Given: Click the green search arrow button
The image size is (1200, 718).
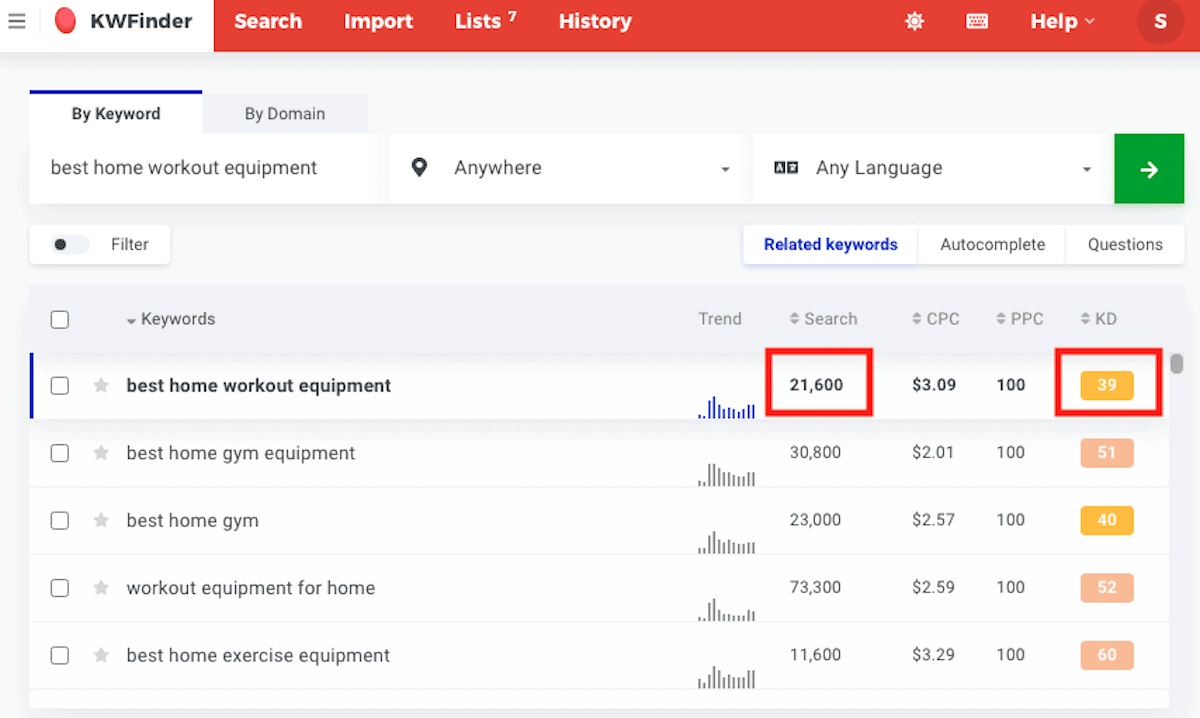Looking at the screenshot, I should coord(1149,169).
